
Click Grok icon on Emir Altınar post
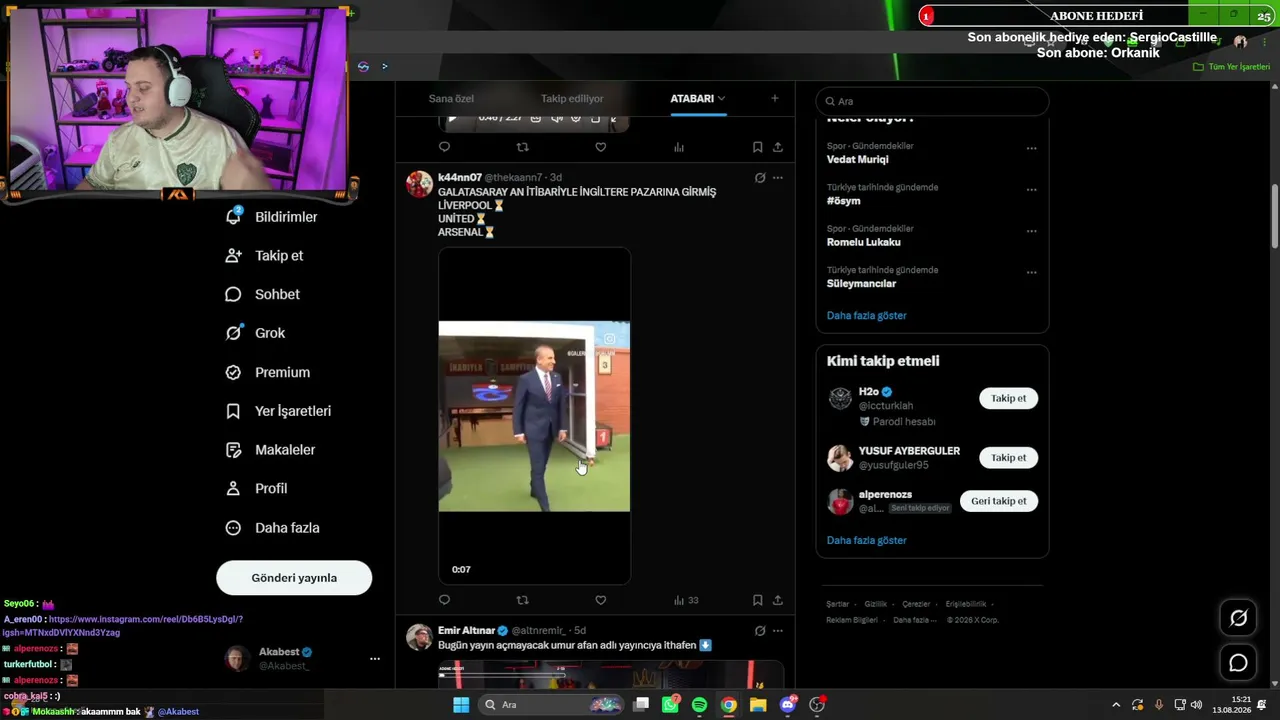point(760,631)
